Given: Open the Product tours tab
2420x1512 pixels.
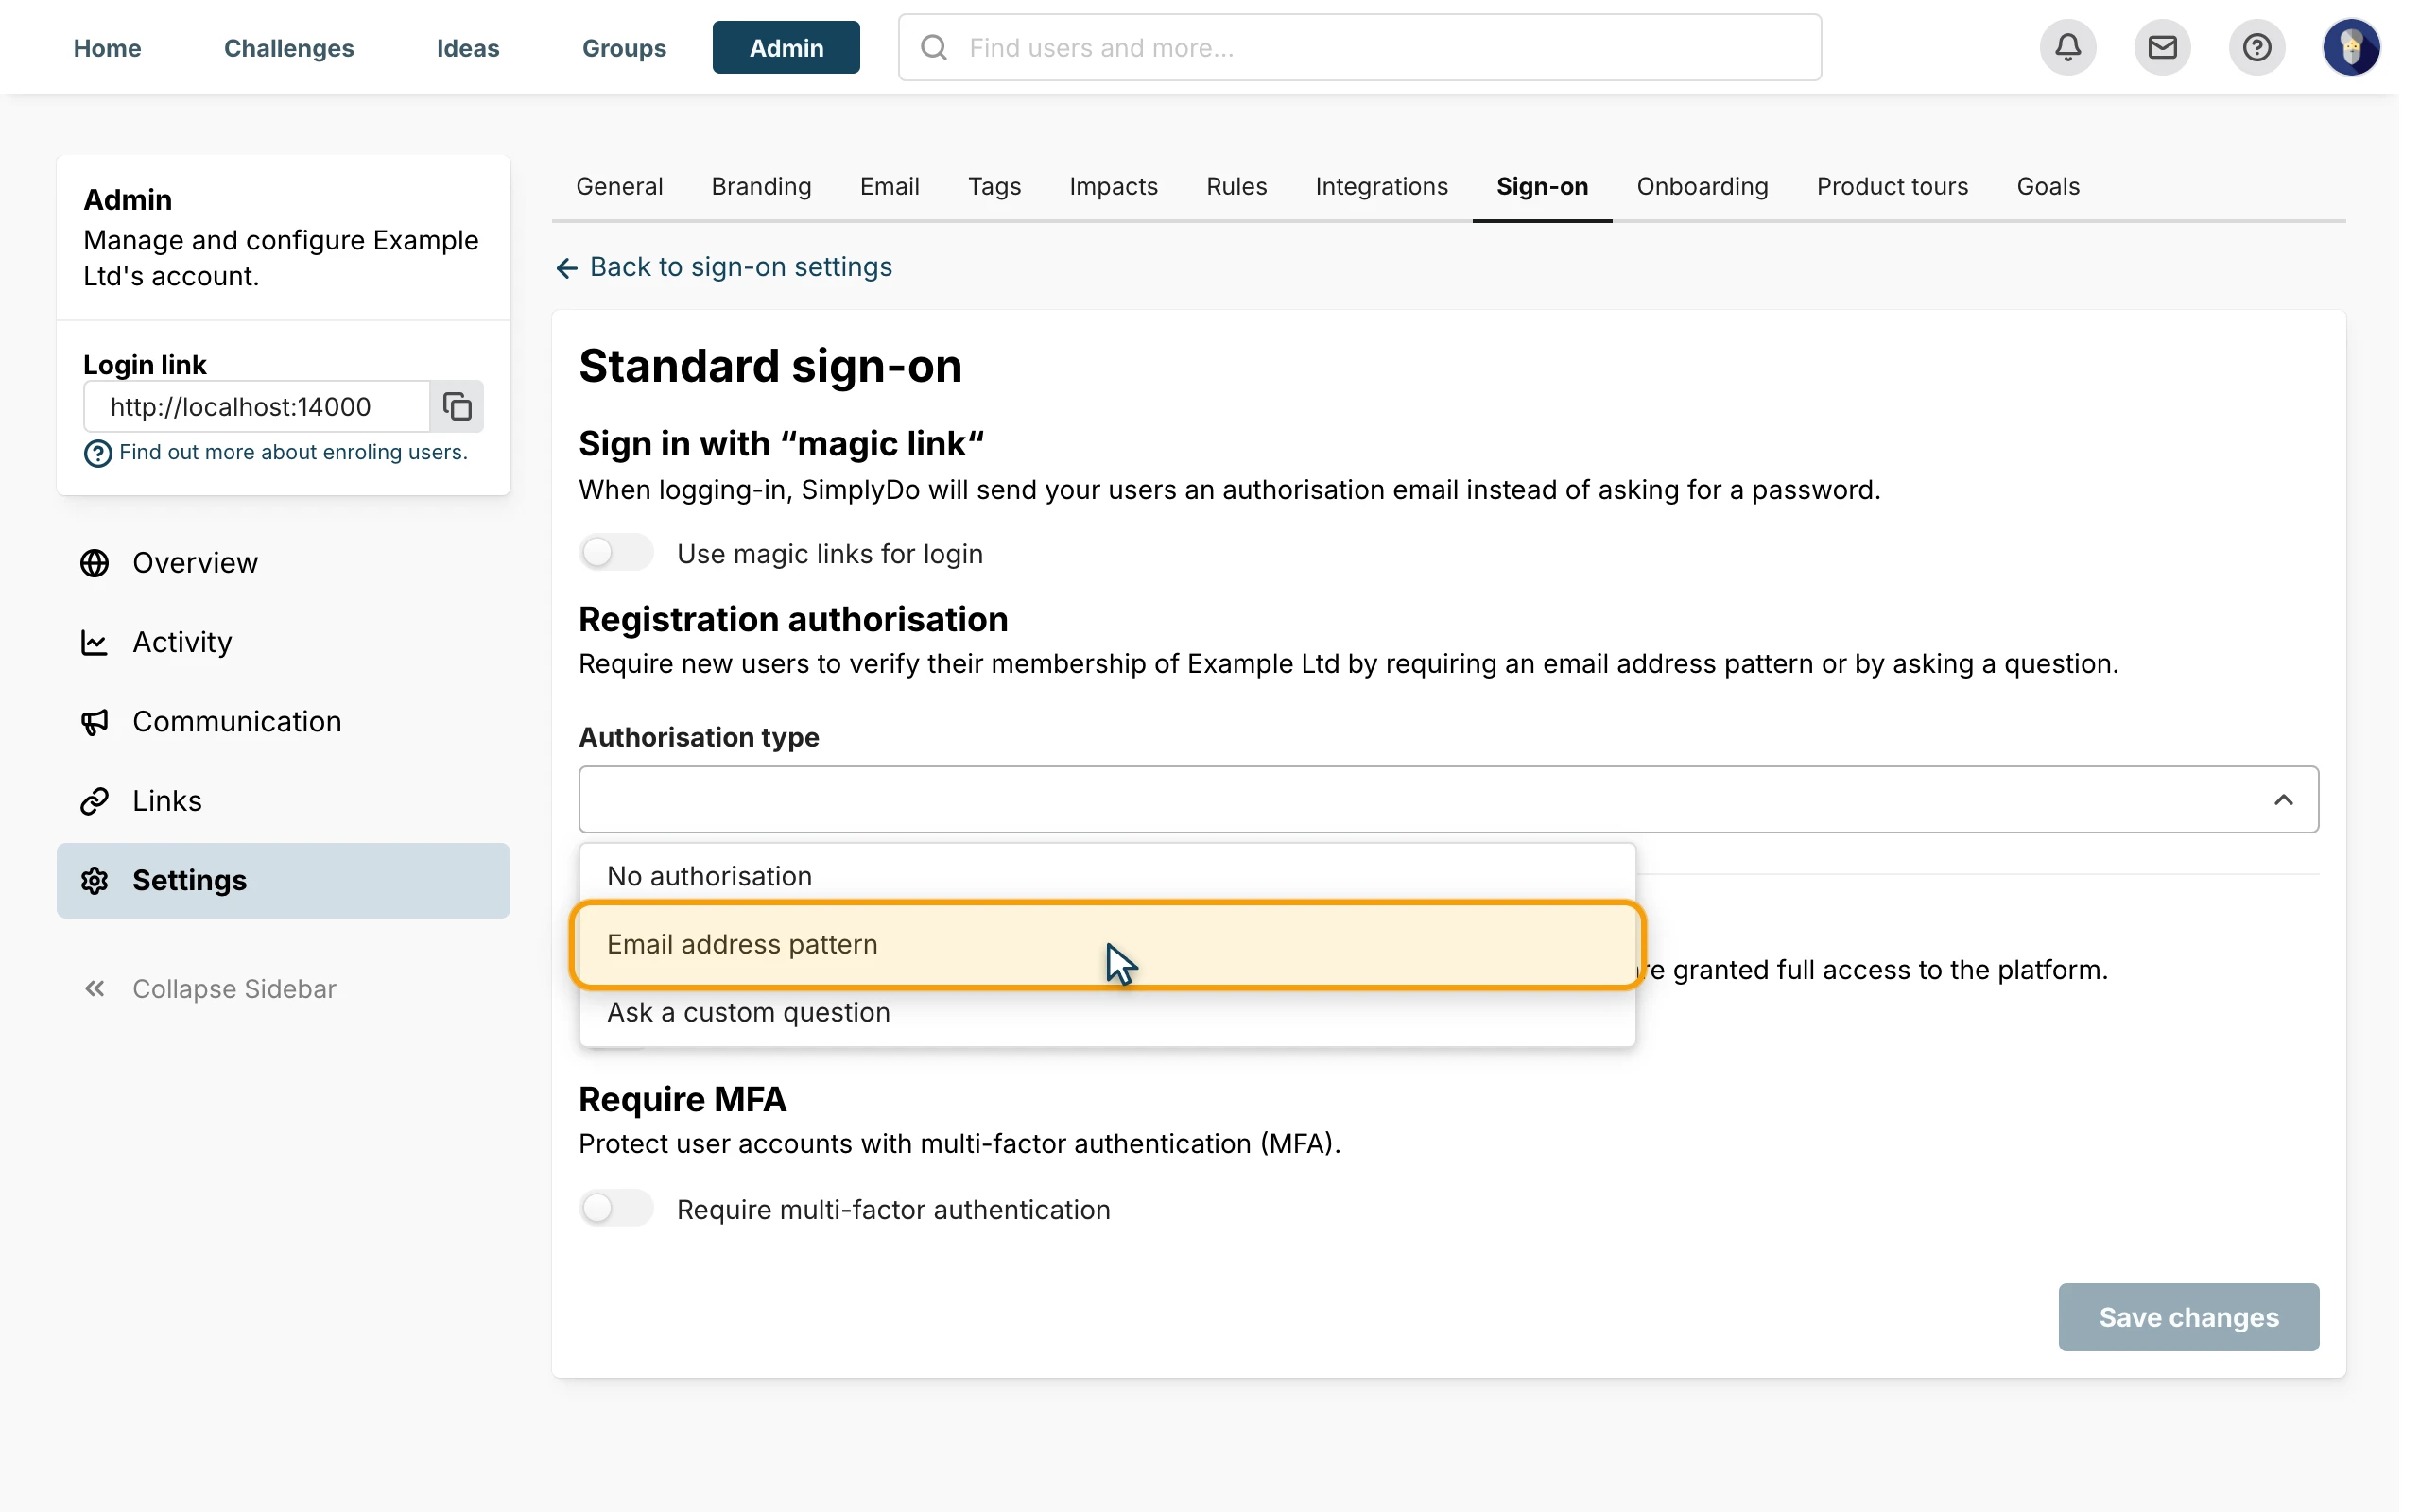Looking at the screenshot, I should (1892, 186).
